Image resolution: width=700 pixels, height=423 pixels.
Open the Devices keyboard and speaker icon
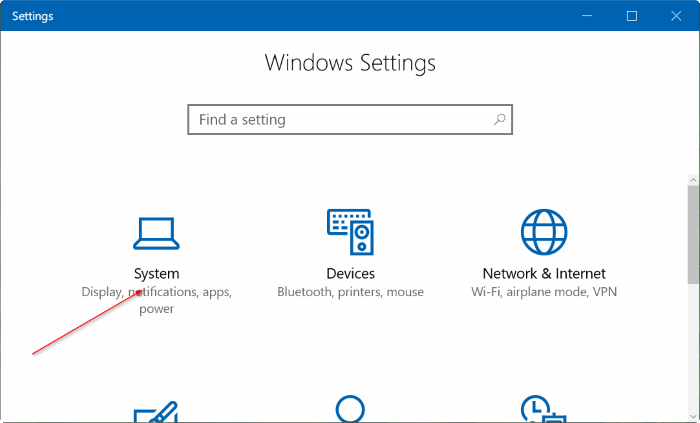350,232
